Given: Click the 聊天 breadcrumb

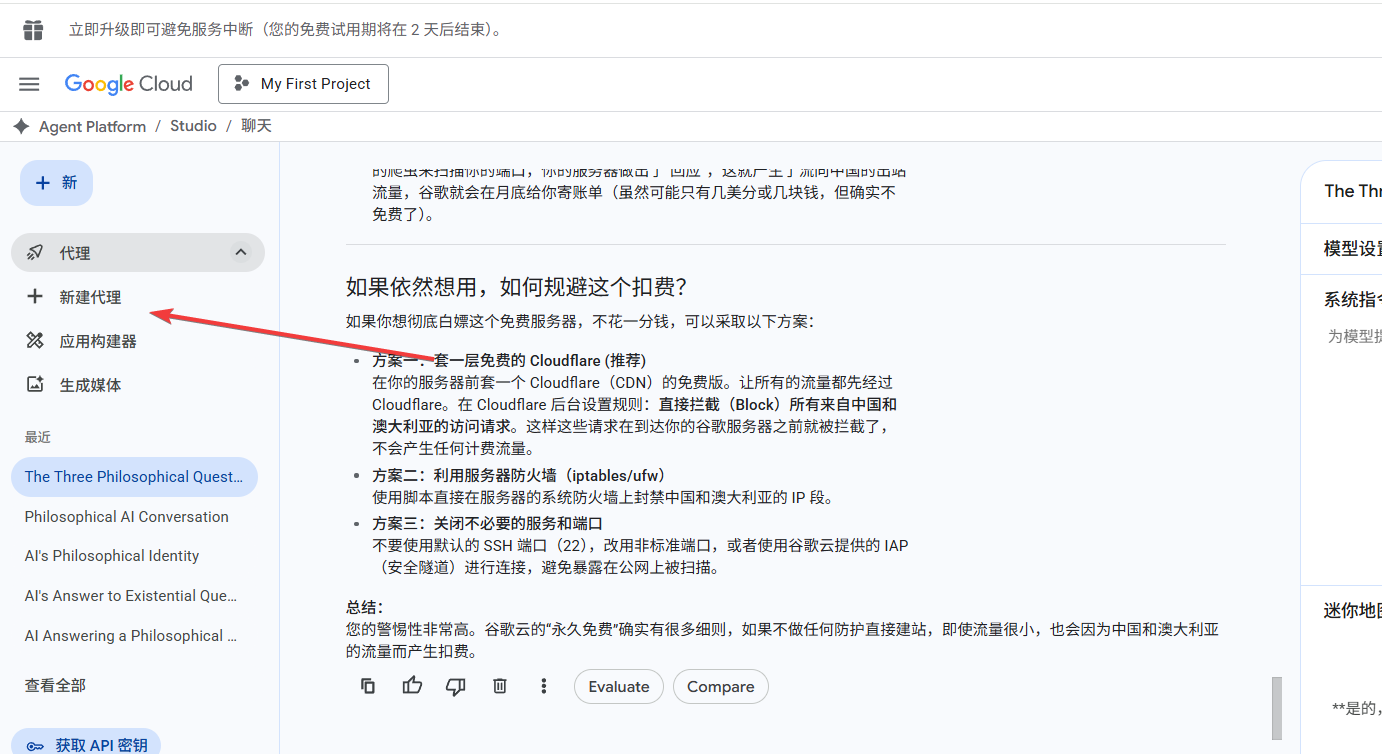Looking at the screenshot, I should click(x=257, y=126).
